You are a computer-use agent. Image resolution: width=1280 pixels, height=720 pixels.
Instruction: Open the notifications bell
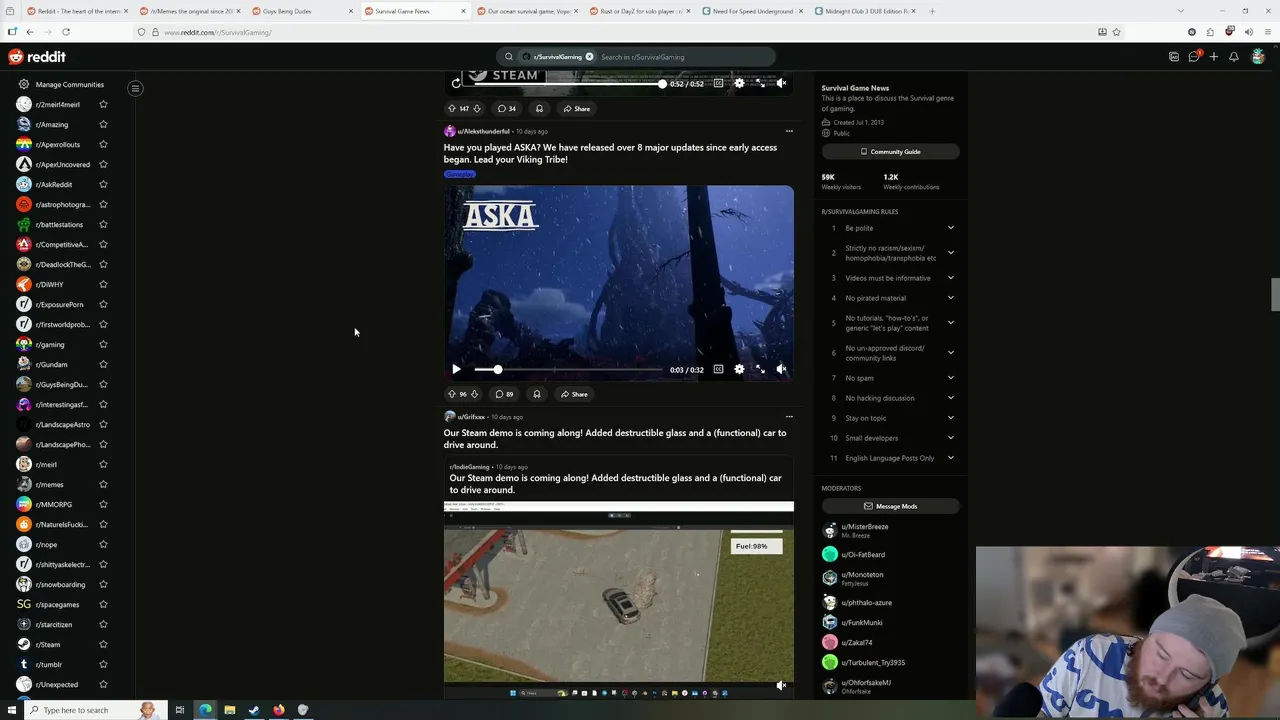click(x=1234, y=57)
